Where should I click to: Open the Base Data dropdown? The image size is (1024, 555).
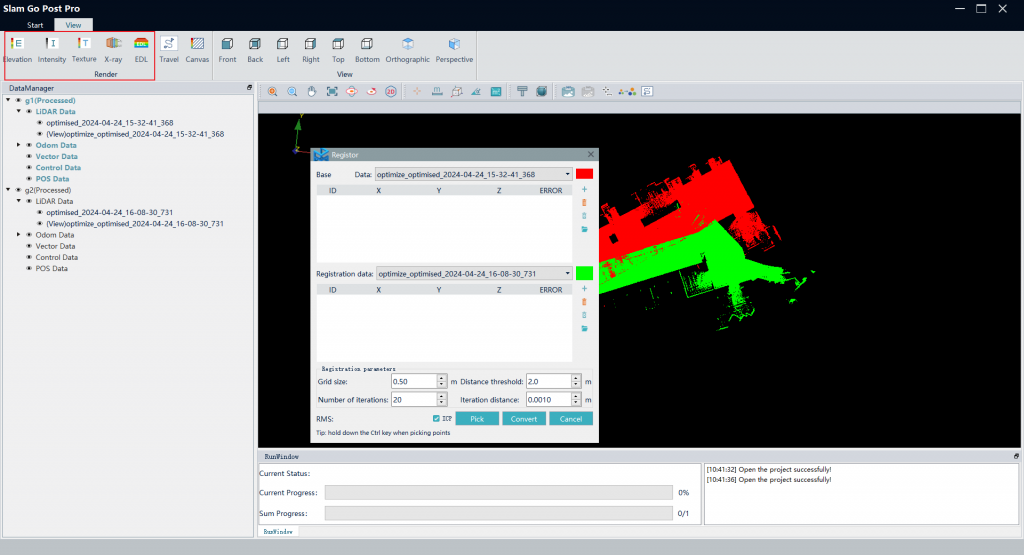point(568,174)
